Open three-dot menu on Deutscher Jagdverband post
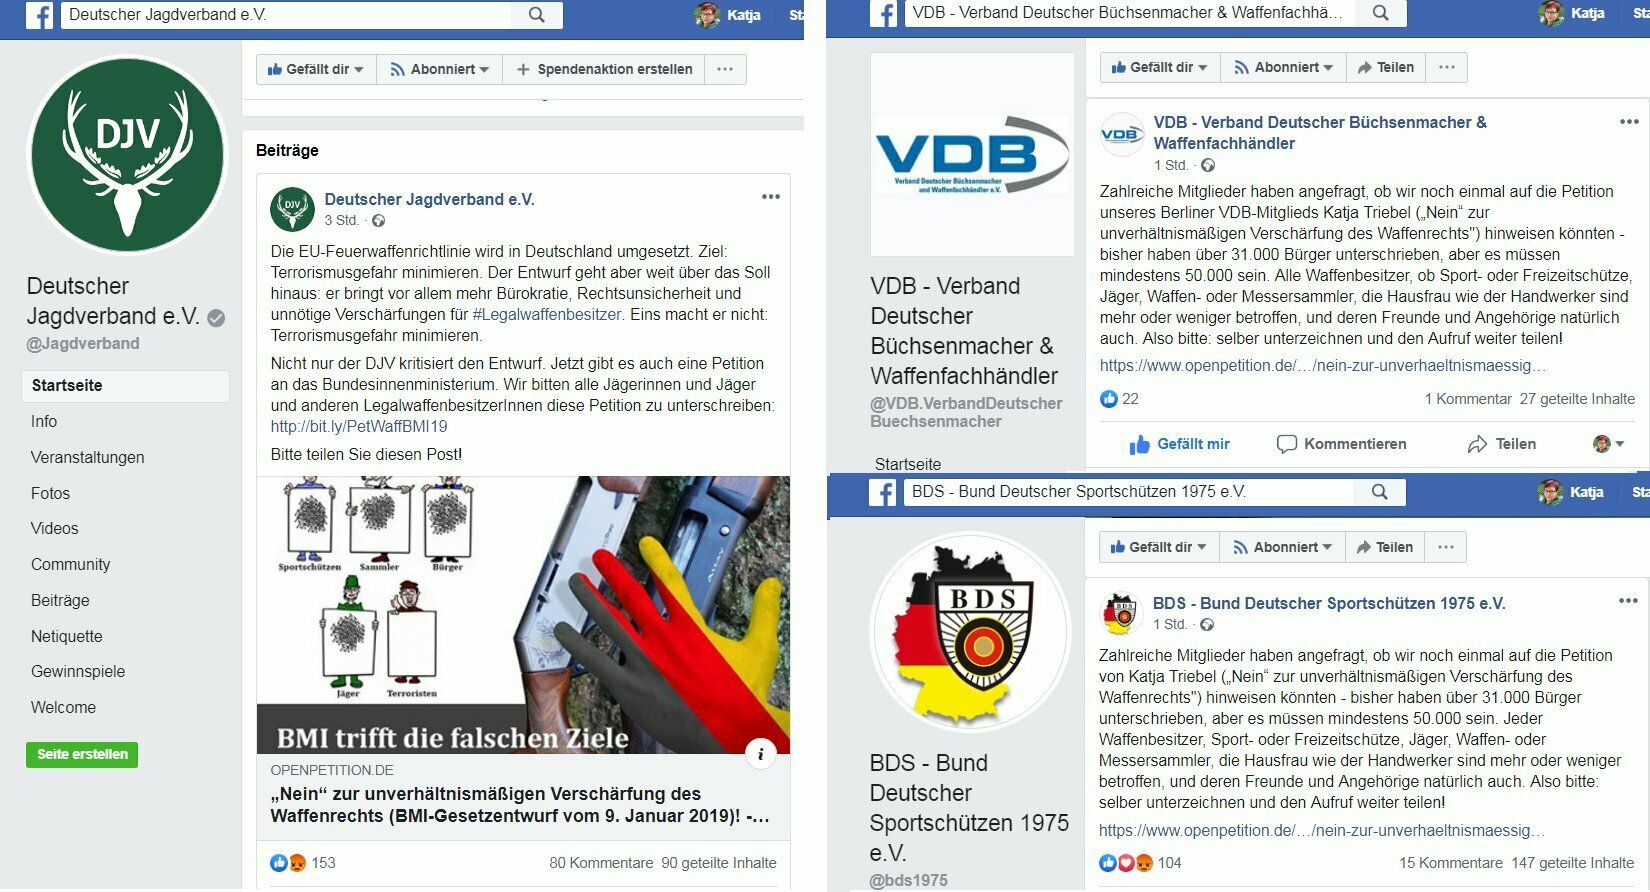 pos(771,197)
